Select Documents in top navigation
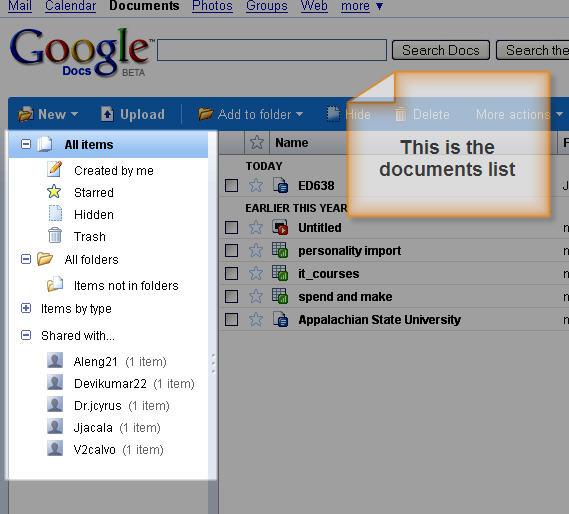 coord(144,6)
